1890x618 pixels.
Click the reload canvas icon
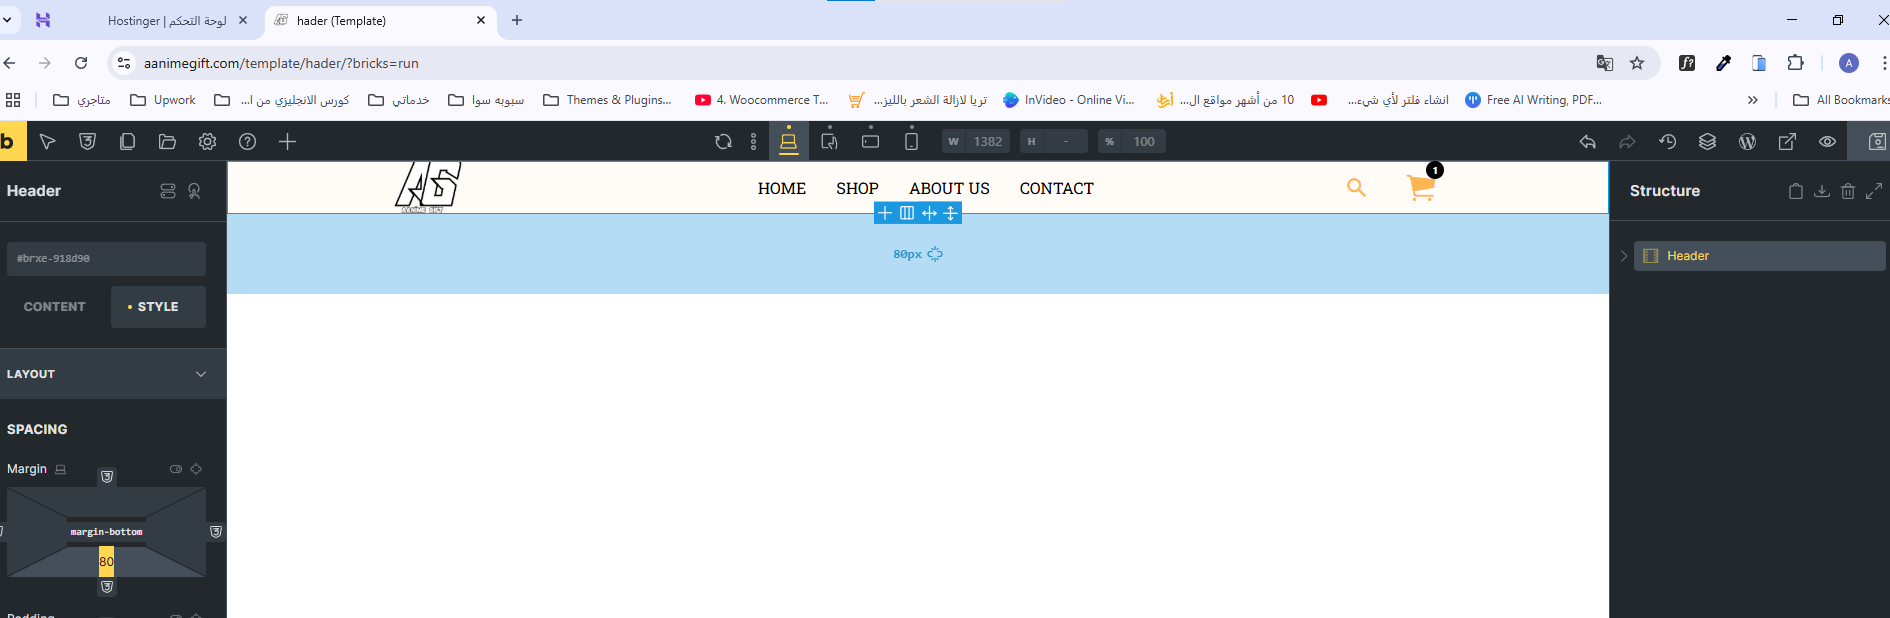pyautogui.click(x=723, y=142)
